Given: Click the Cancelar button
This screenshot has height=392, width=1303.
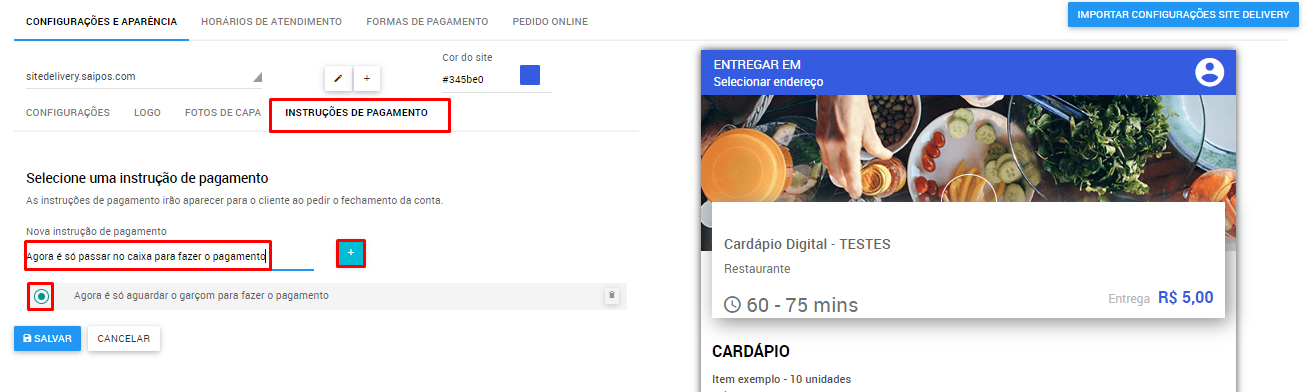Looking at the screenshot, I should point(124,338).
